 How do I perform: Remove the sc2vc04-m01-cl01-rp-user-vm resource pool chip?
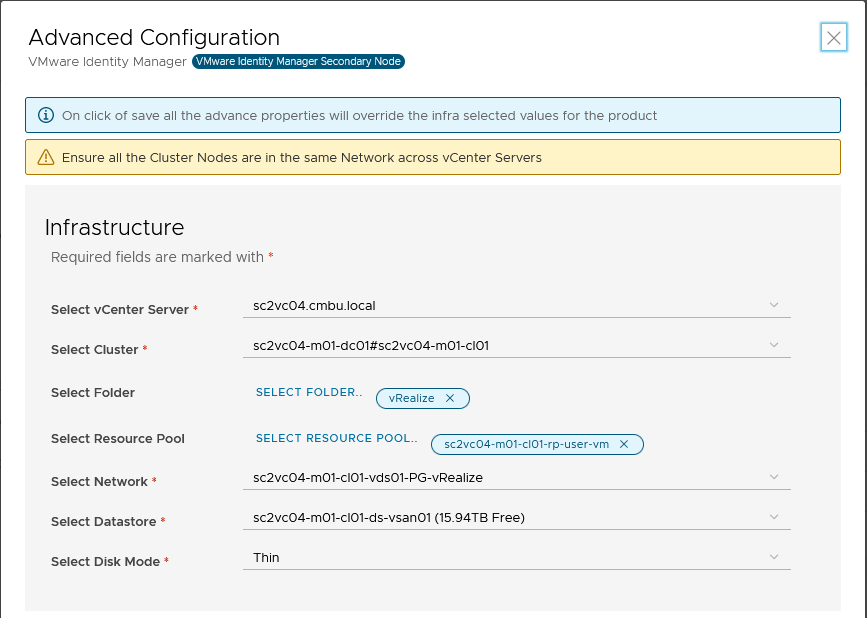point(624,444)
